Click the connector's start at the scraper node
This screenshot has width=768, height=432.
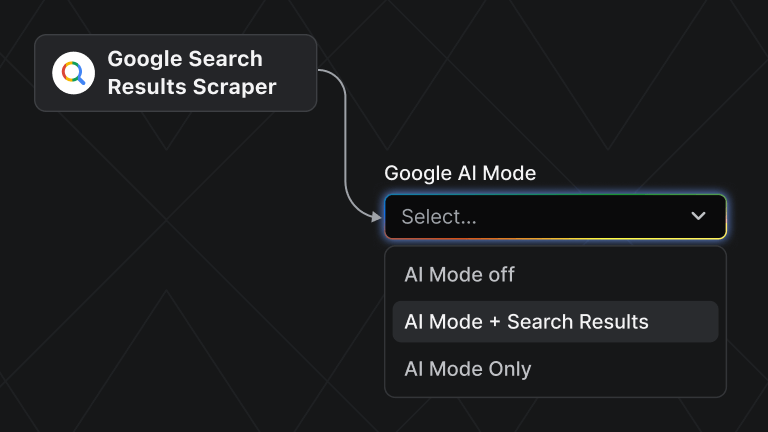(x=320, y=72)
